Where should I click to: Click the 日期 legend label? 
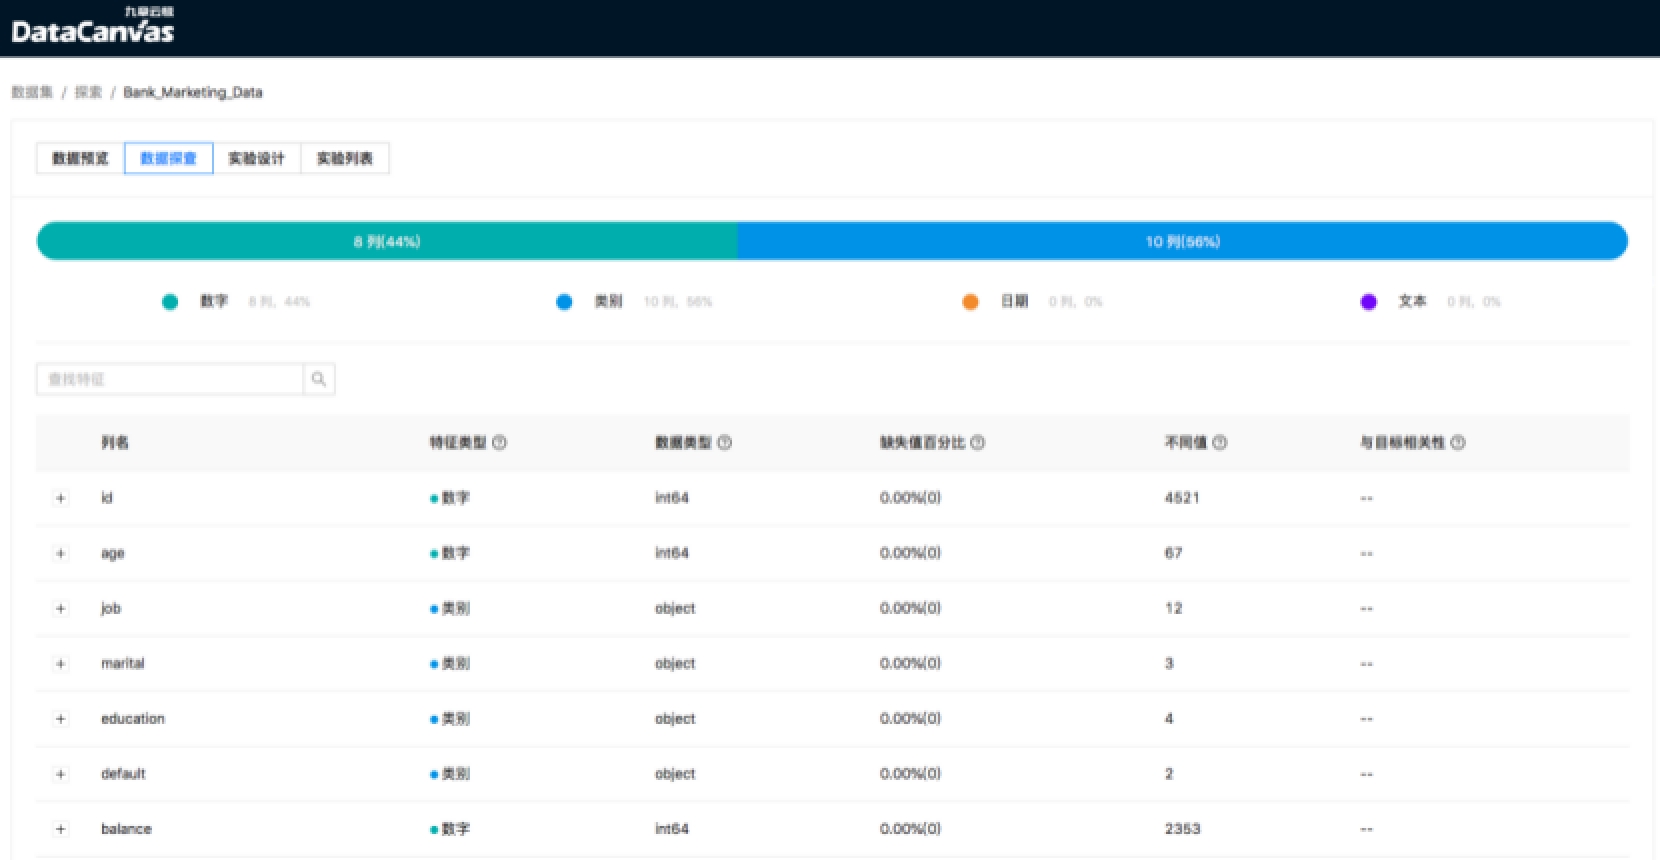tap(1014, 301)
